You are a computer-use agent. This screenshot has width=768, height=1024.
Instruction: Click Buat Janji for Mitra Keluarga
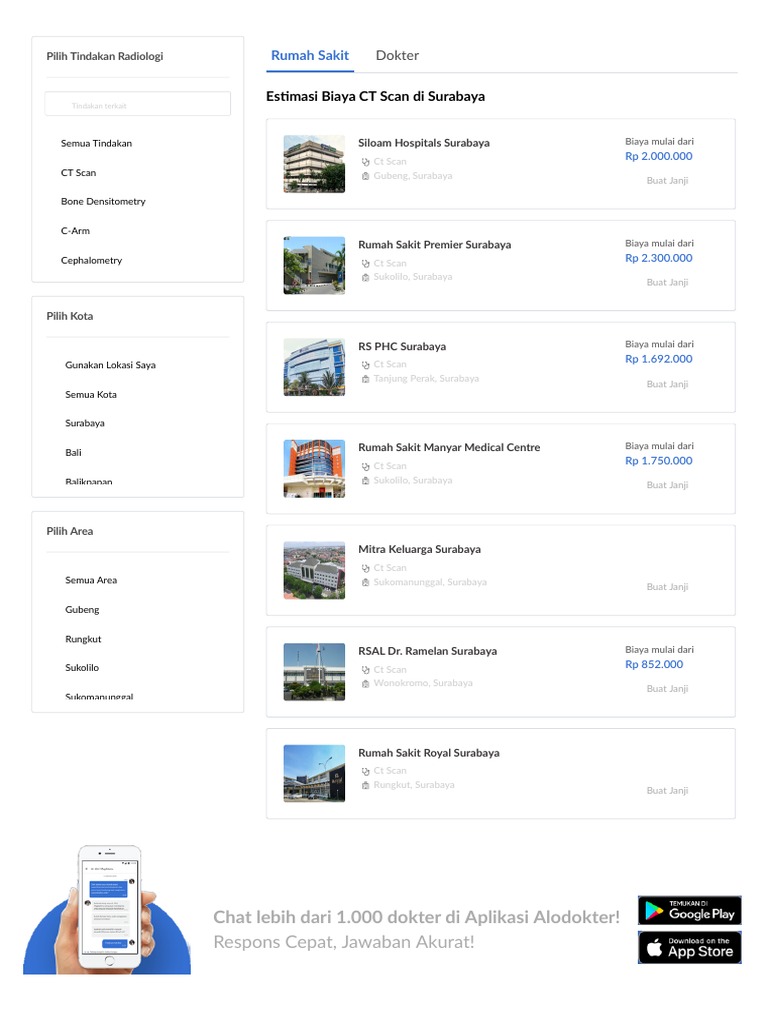pos(667,586)
